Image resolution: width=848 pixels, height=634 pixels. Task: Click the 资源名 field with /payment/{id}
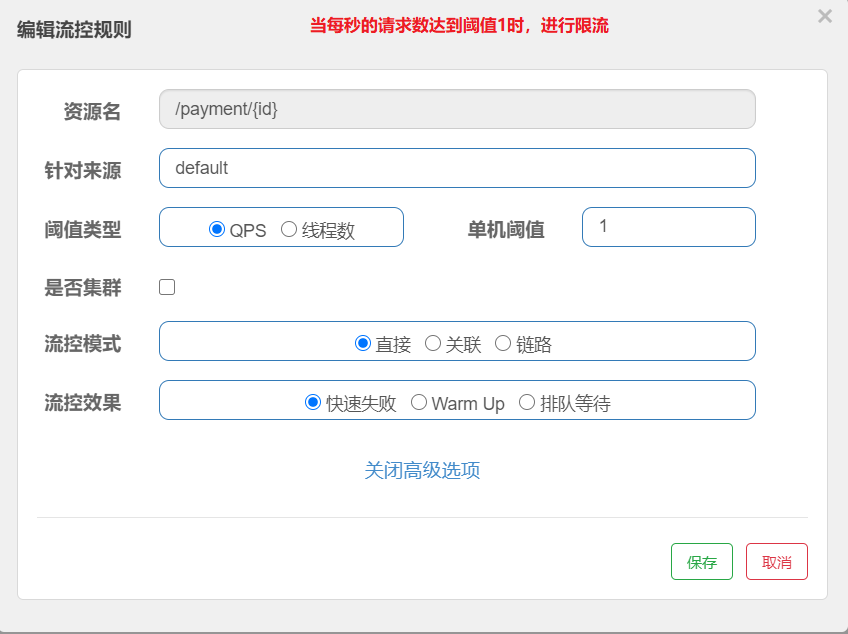[456, 109]
